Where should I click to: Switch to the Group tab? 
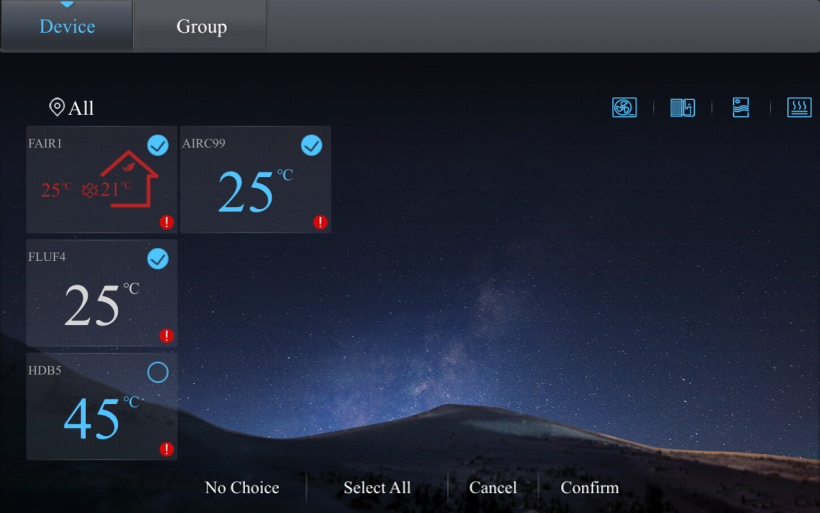tap(201, 26)
